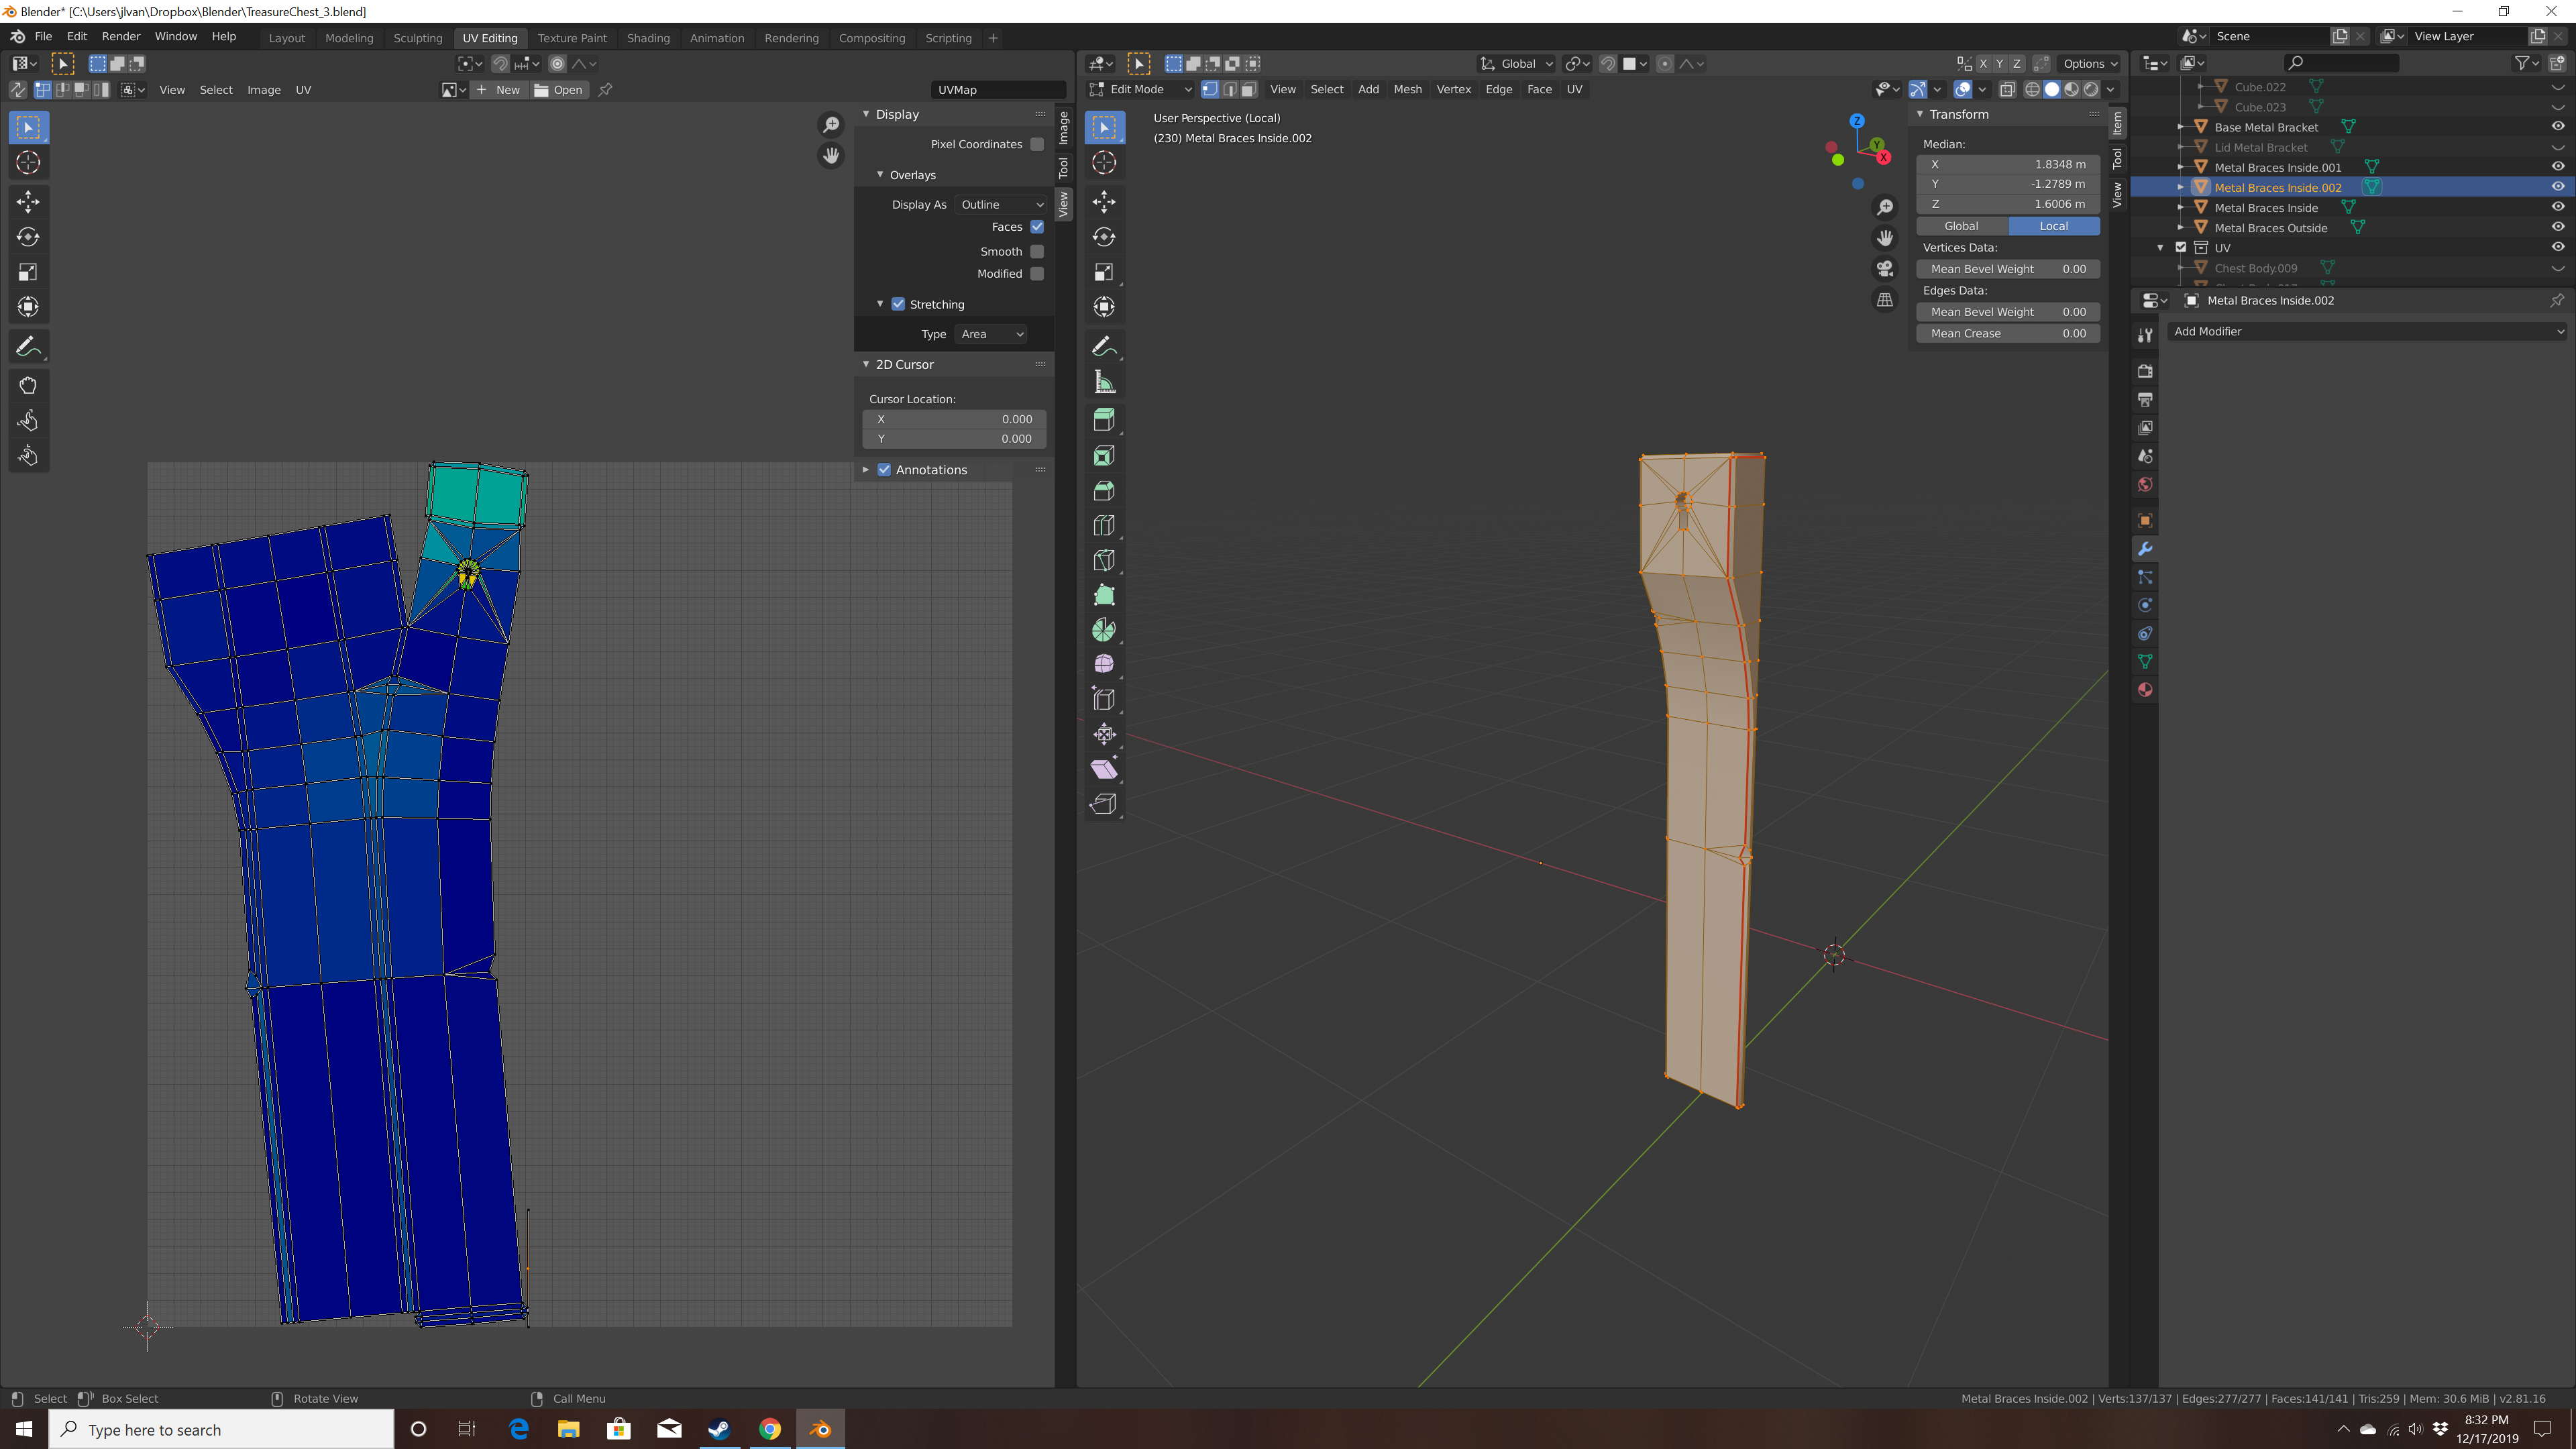The width and height of the screenshot is (2576, 1449).
Task: Disable the Stretching checkbox
Action: tap(898, 304)
